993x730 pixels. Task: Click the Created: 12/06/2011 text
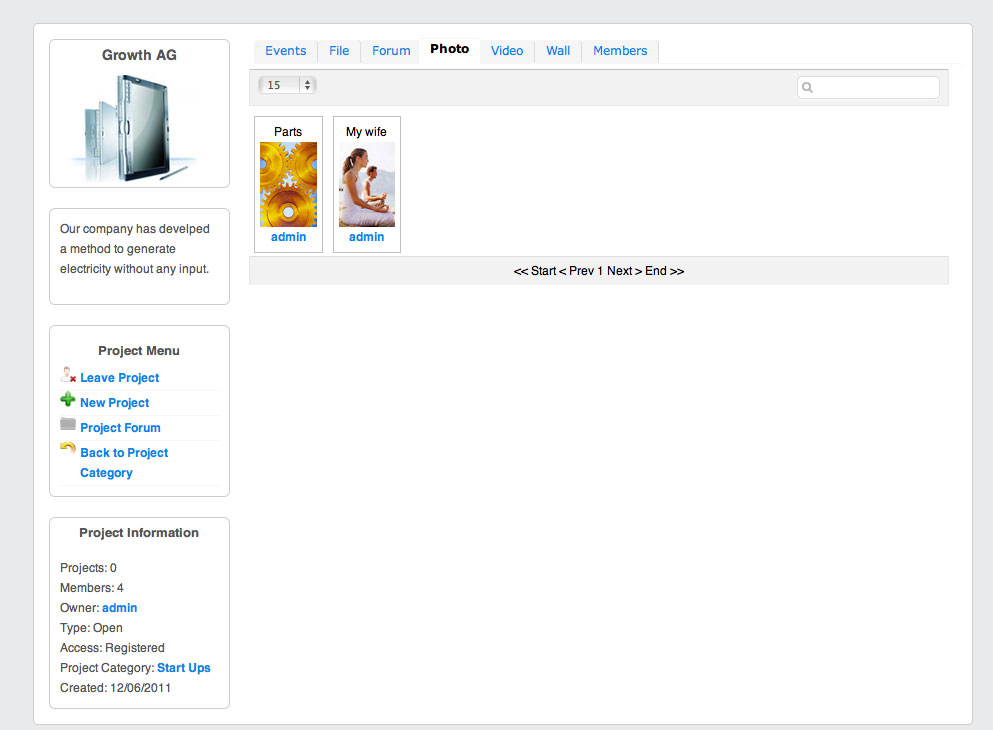(x=115, y=688)
